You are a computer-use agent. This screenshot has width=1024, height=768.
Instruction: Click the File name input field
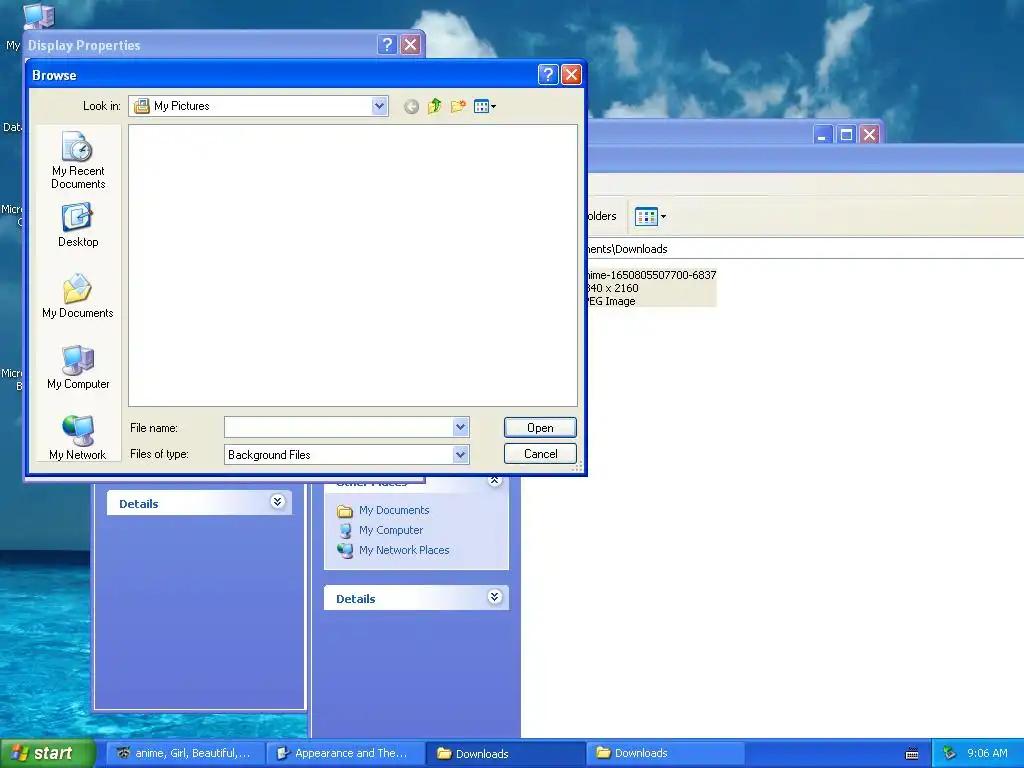click(x=338, y=427)
